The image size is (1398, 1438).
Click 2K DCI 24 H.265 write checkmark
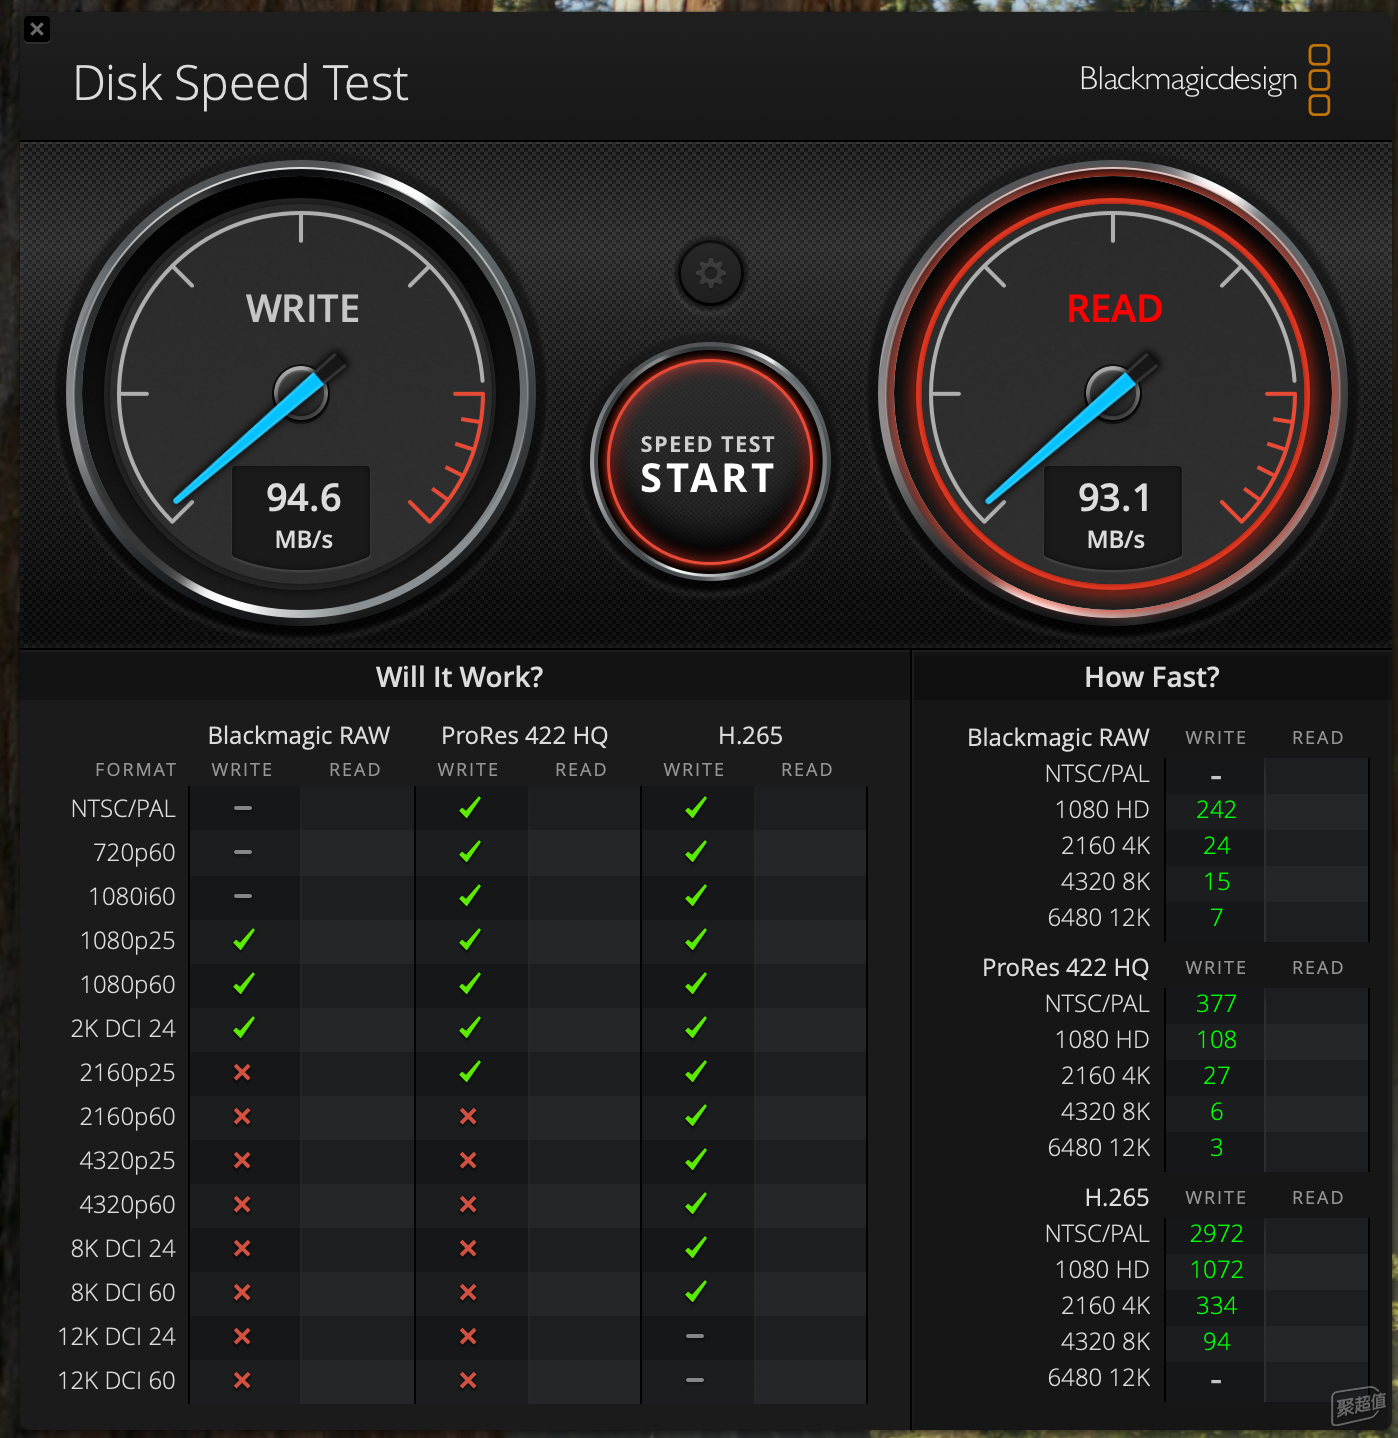[x=695, y=1028]
